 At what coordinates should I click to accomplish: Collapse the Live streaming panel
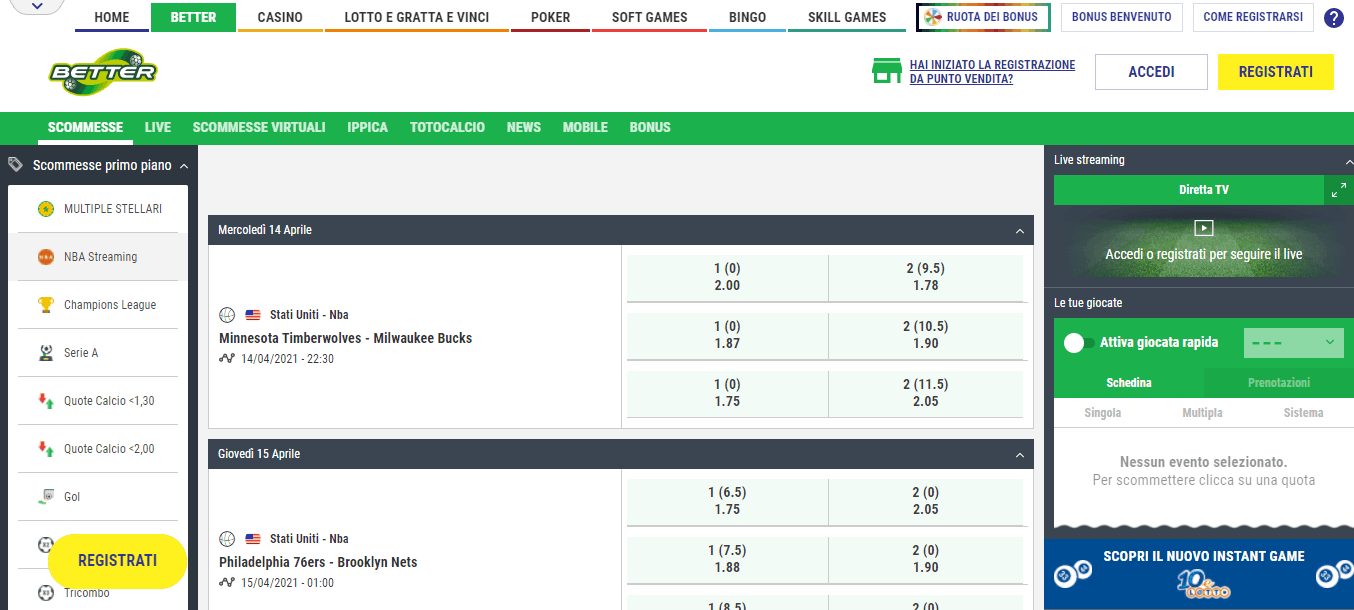tap(1347, 160)
